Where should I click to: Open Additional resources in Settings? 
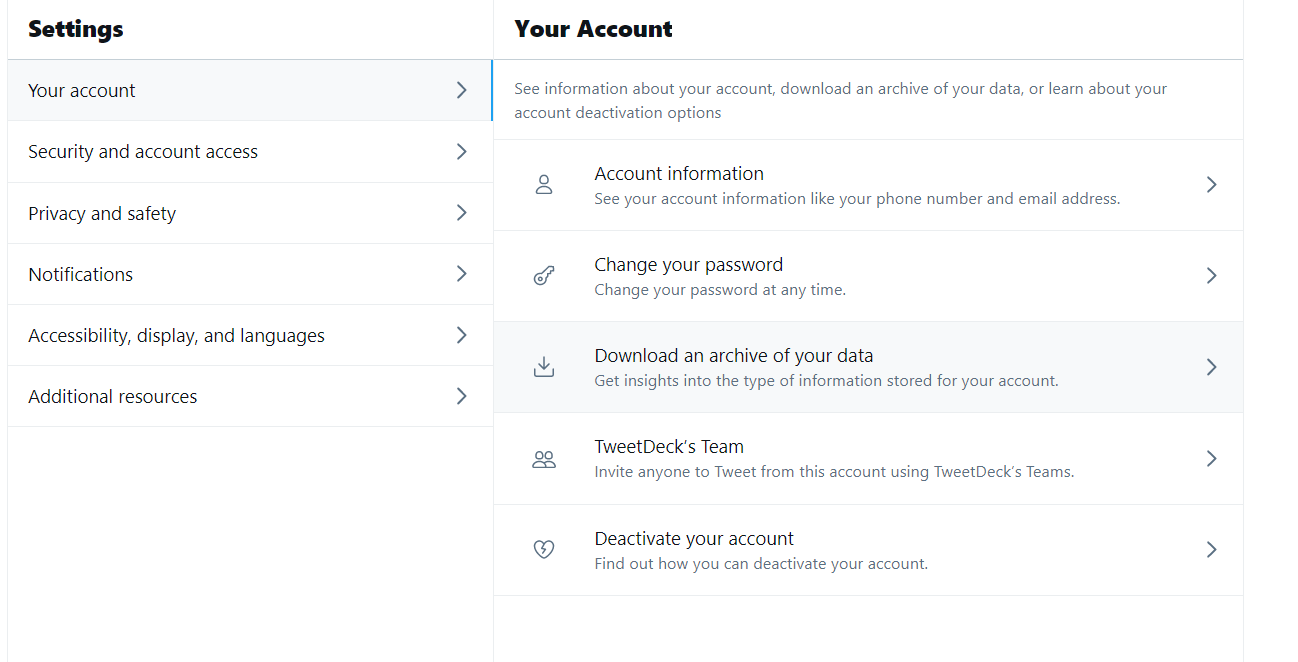(x=250, y=396)
